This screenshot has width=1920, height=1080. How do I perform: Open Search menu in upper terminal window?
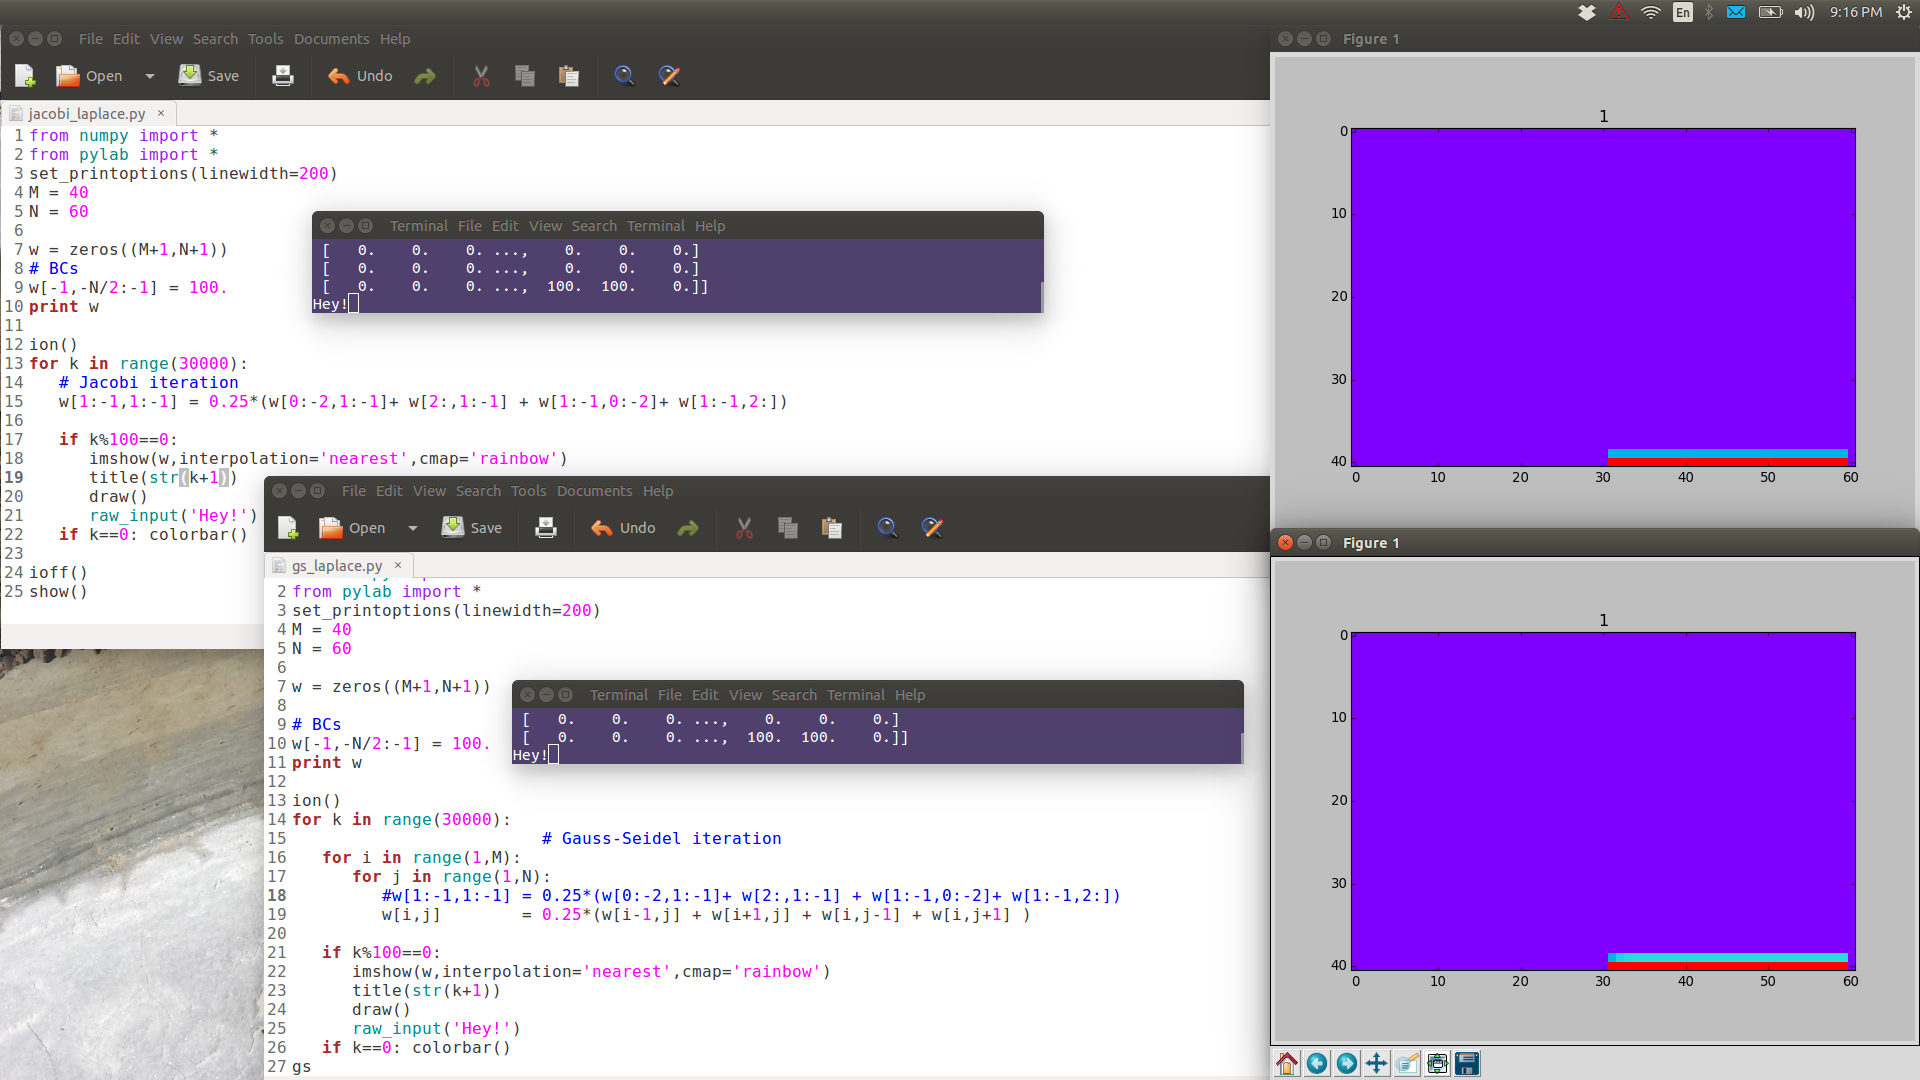pos(594,226)
